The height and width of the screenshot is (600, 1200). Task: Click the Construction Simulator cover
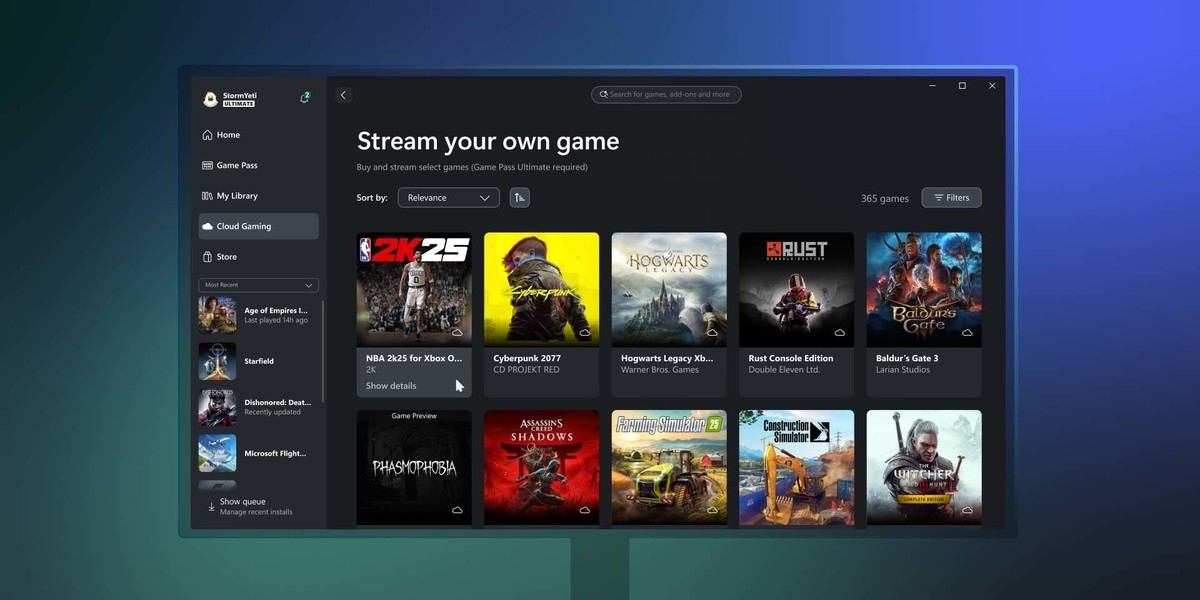(x=797, y=467)
